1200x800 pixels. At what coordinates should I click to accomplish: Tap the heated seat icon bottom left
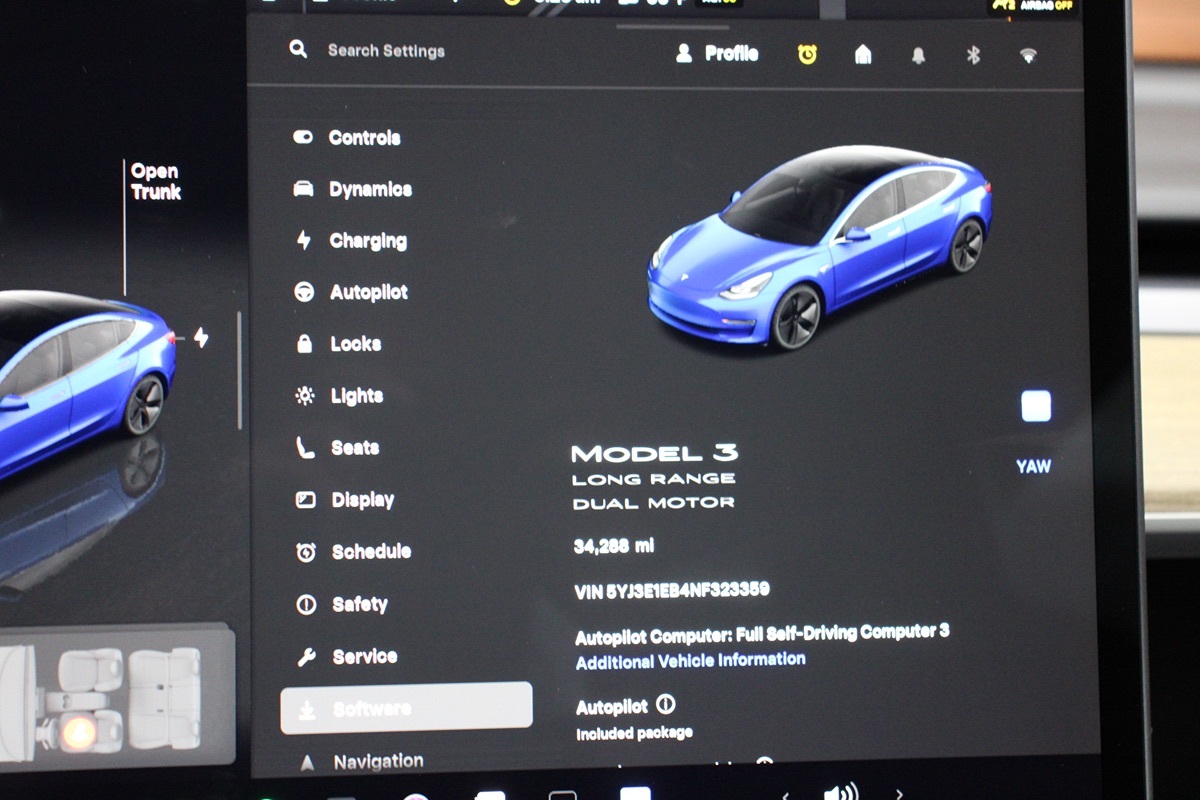coord(78,733)
